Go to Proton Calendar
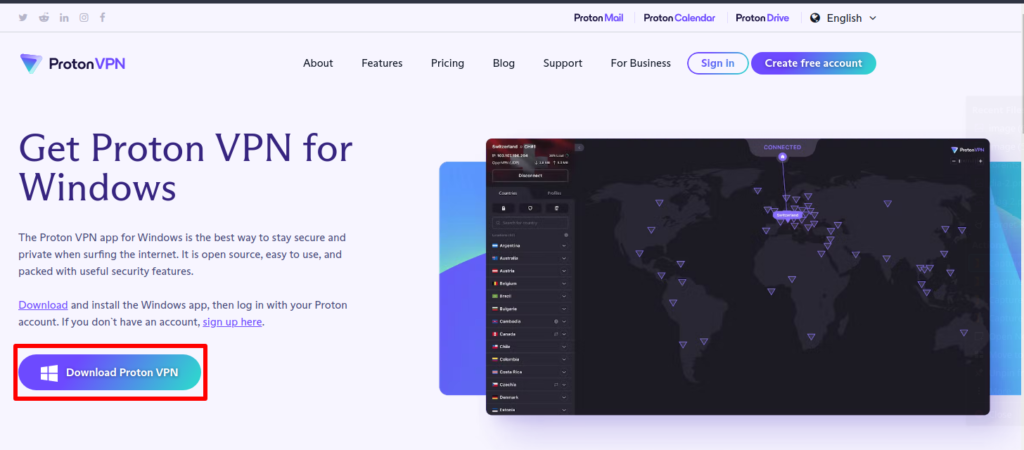 click(679, 18)
